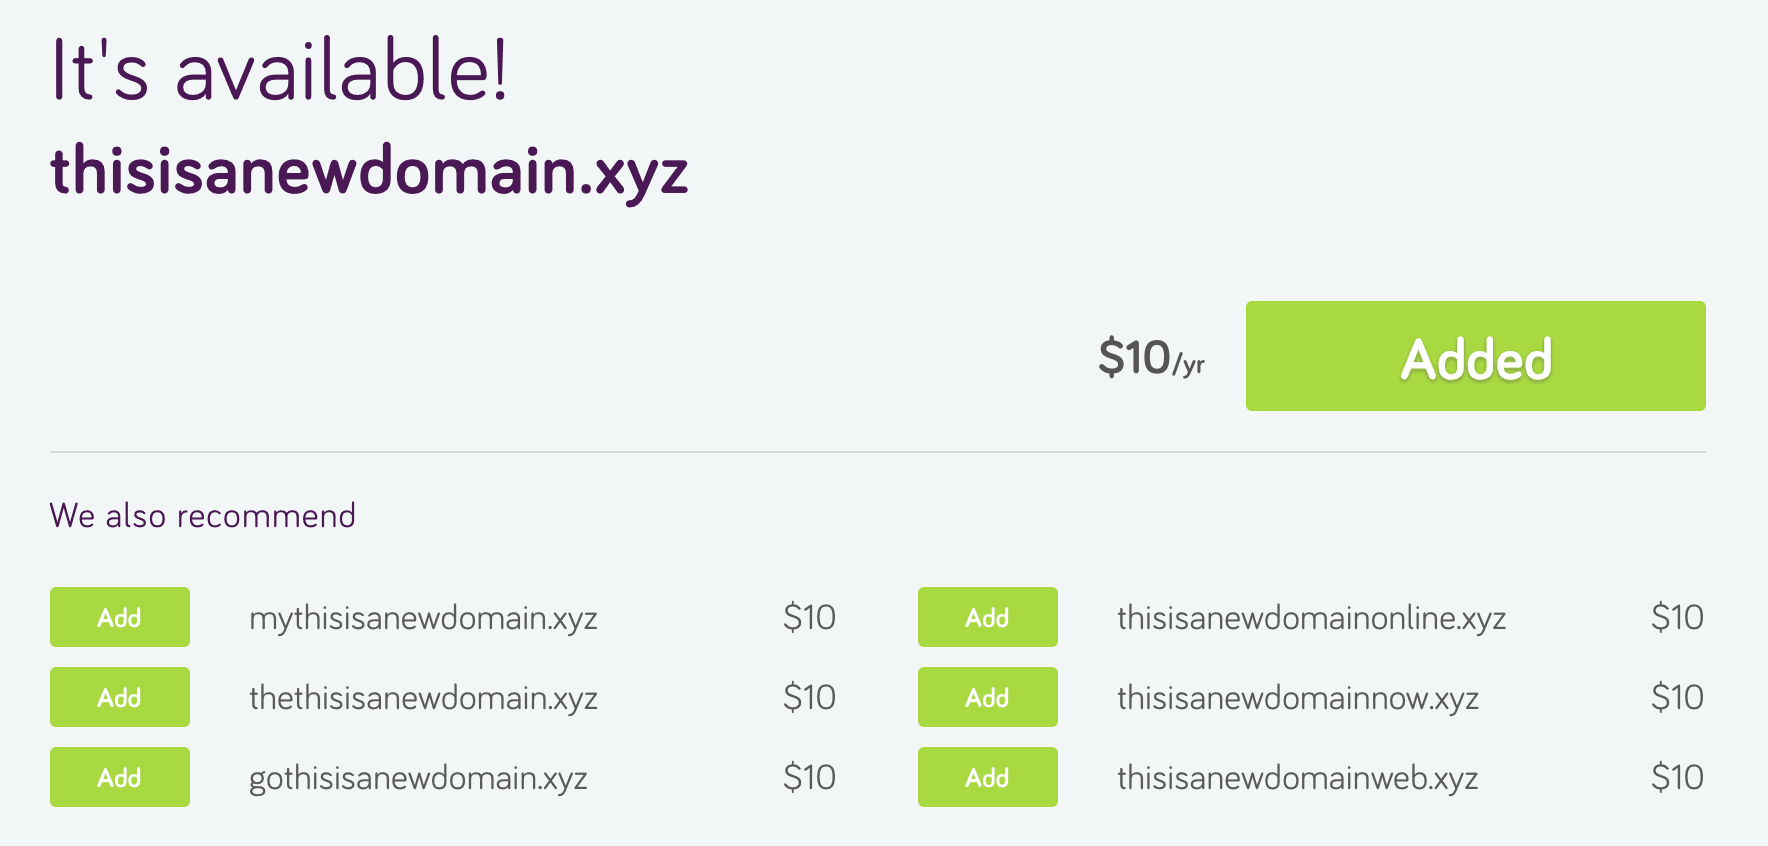Select the thisisanewdomainonline.xyz domain name
The height and width of the screenshot is (846, 1768).
pyautogui.click(x=1313, y=617)
